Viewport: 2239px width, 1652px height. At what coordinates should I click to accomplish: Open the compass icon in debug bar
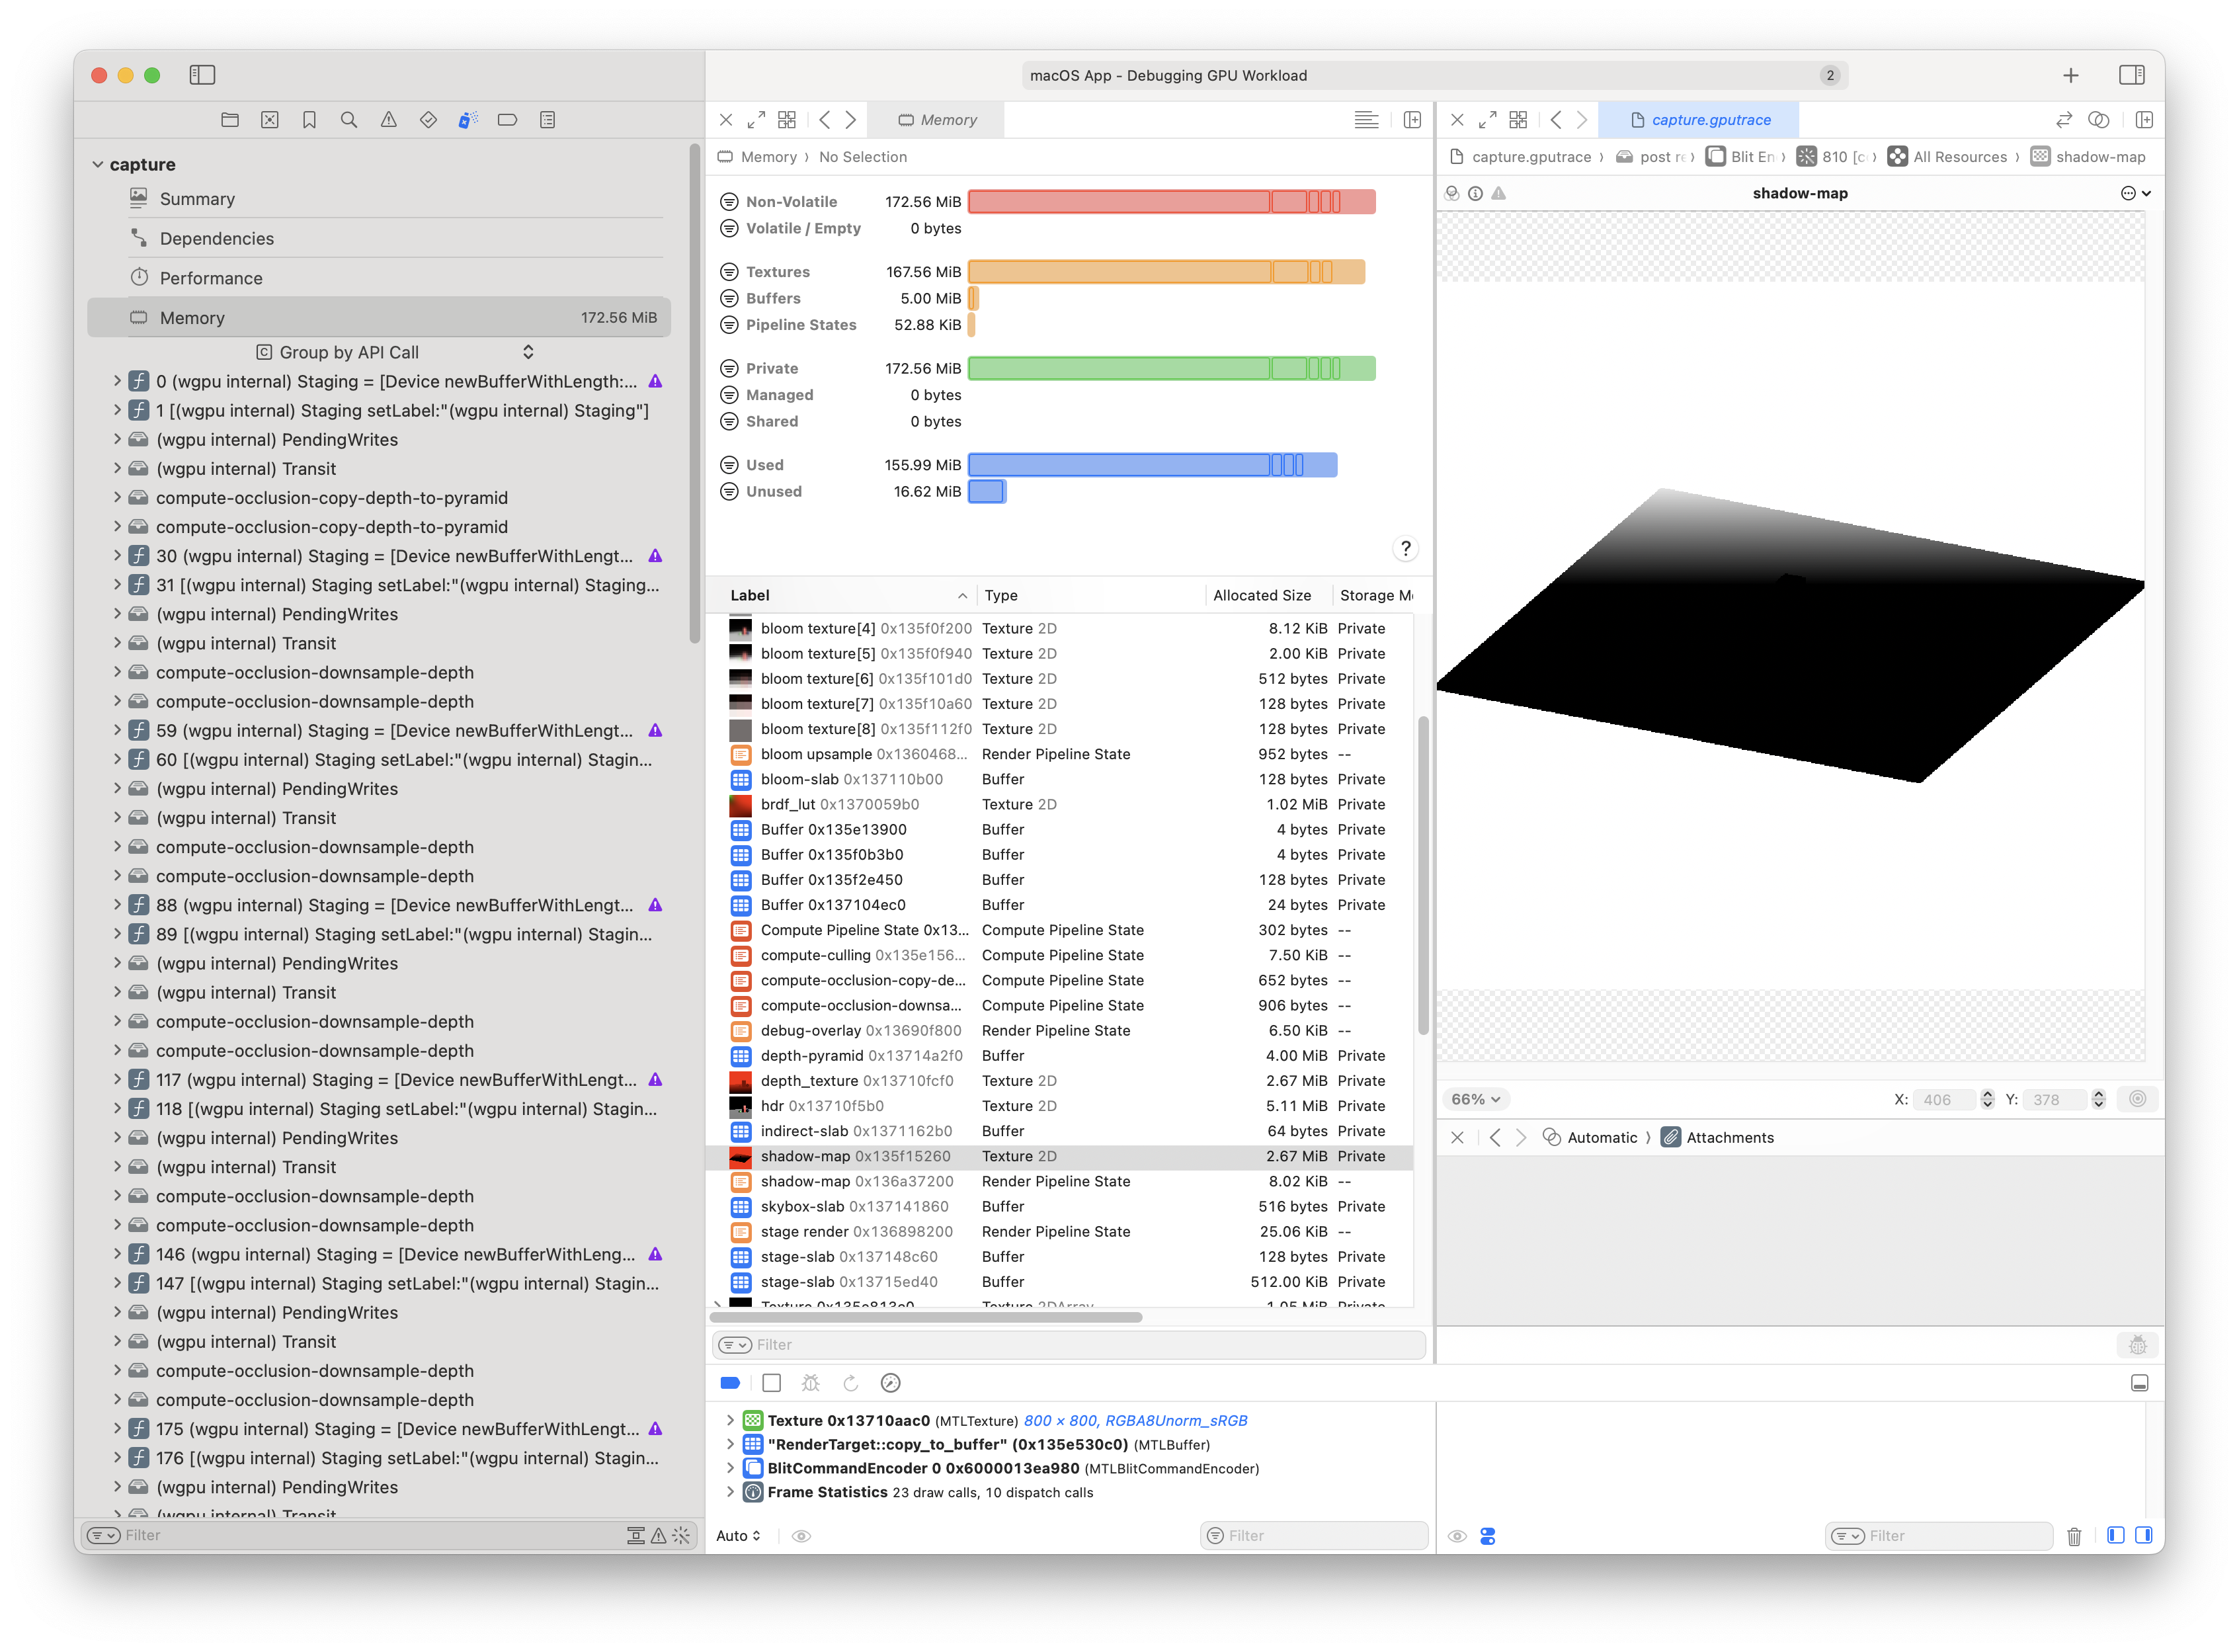coord(891,1383)
